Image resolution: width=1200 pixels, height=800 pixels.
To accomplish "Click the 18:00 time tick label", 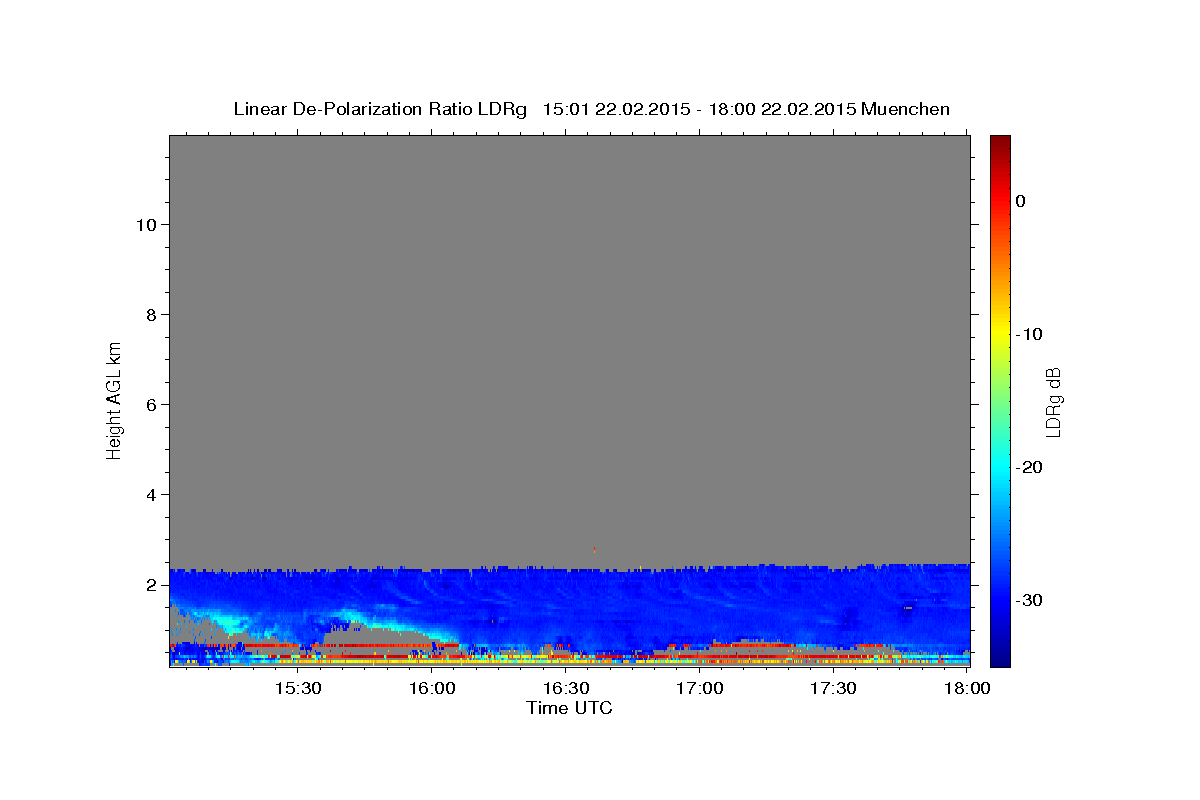I will [x=967, y=689].
